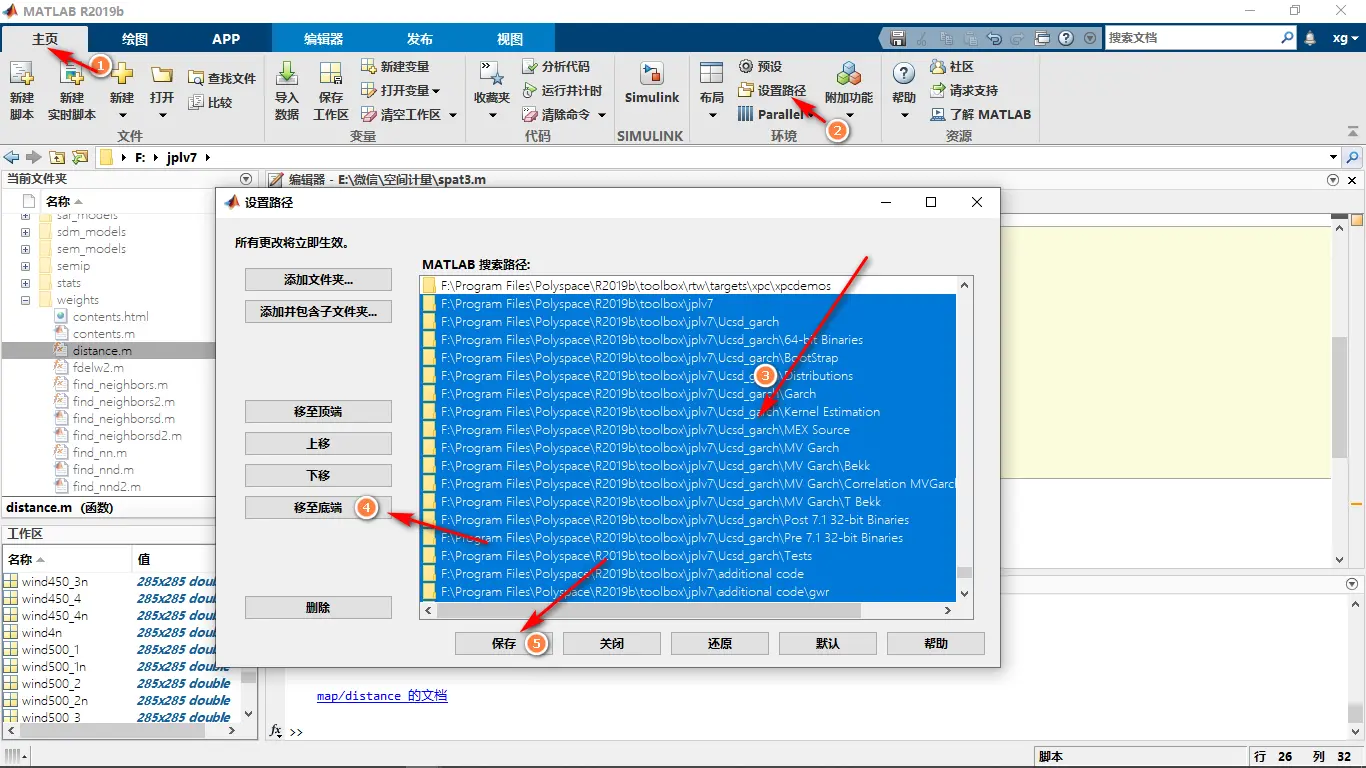Click Learn MATLAB (了解 MATLAB)

coord(980,114)
